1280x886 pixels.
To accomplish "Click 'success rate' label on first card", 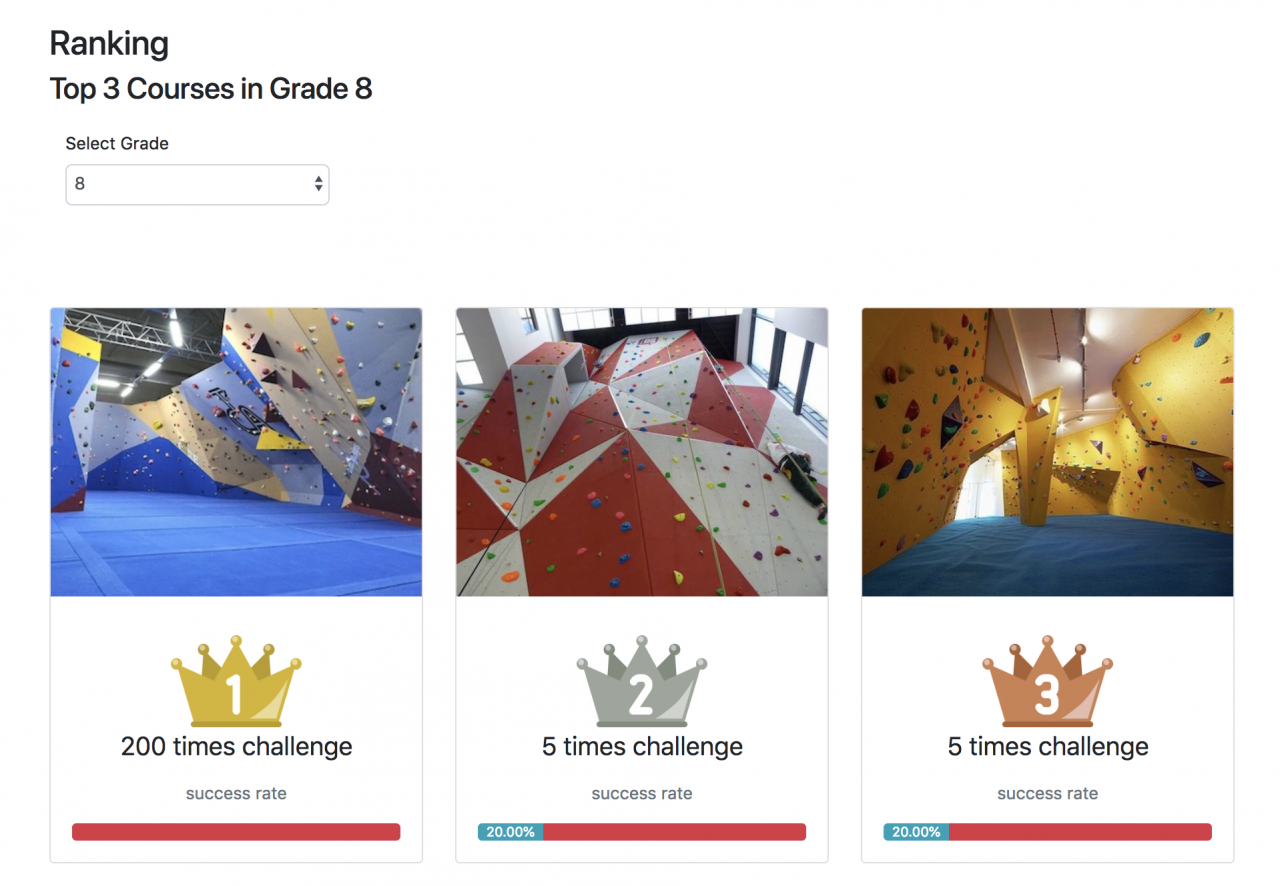I will tap(236, 794).
